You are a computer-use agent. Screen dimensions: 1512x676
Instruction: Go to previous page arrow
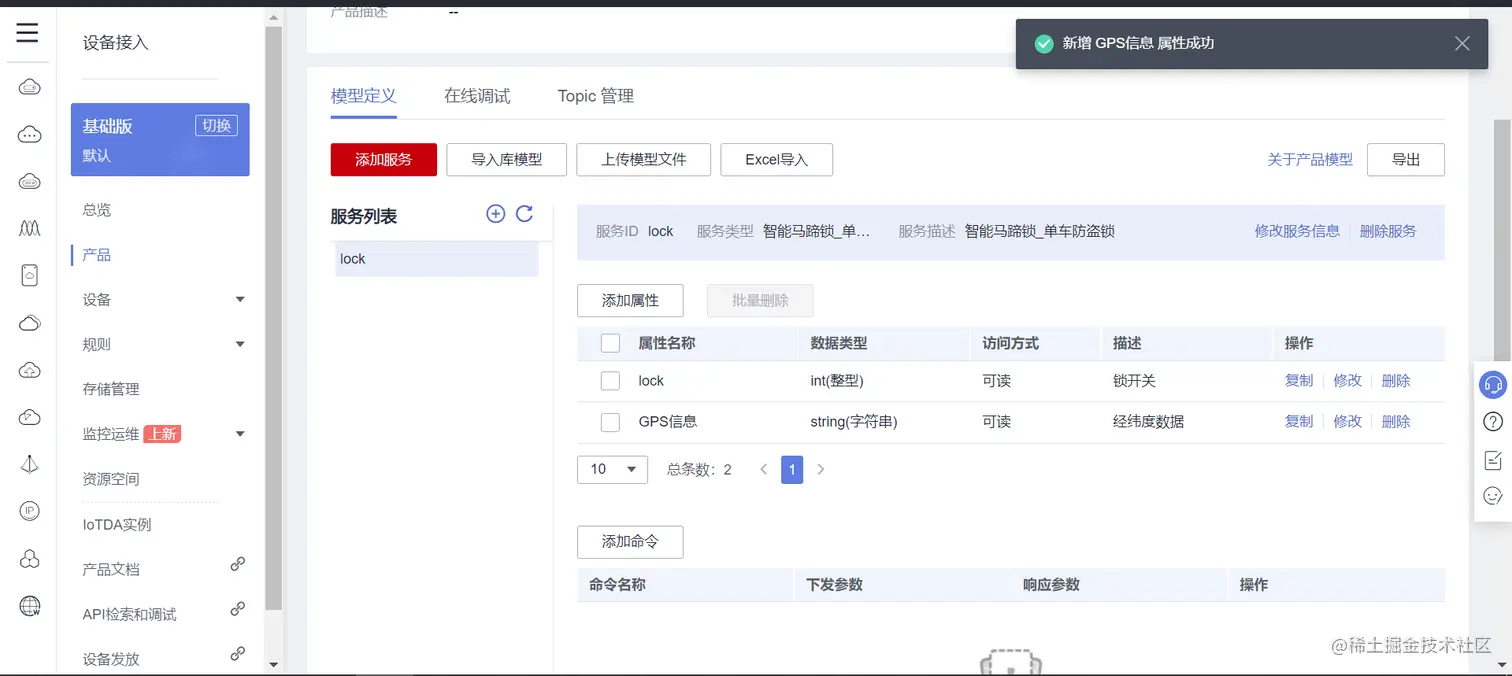pos(764,469)
